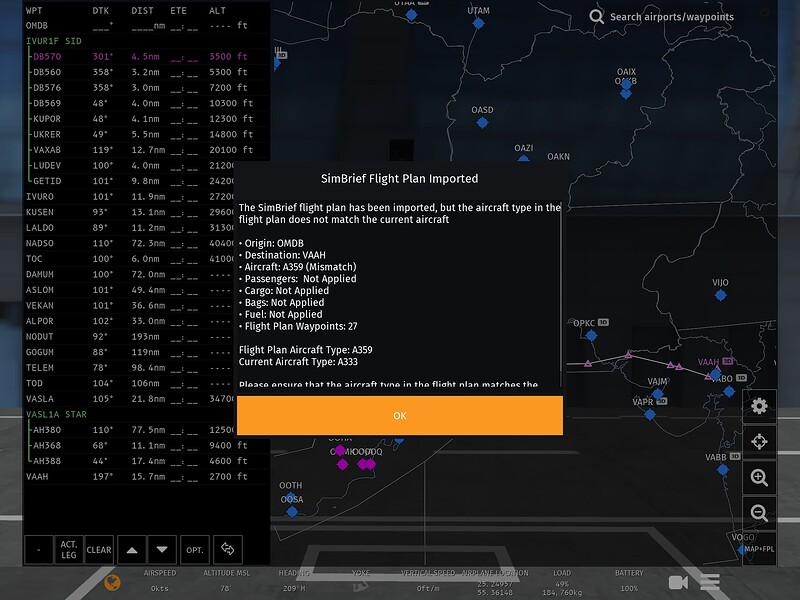Select the VASL1A STAR header row
Image resolution: width=800 pixels, height=600 pixels.
click(146, 414)
